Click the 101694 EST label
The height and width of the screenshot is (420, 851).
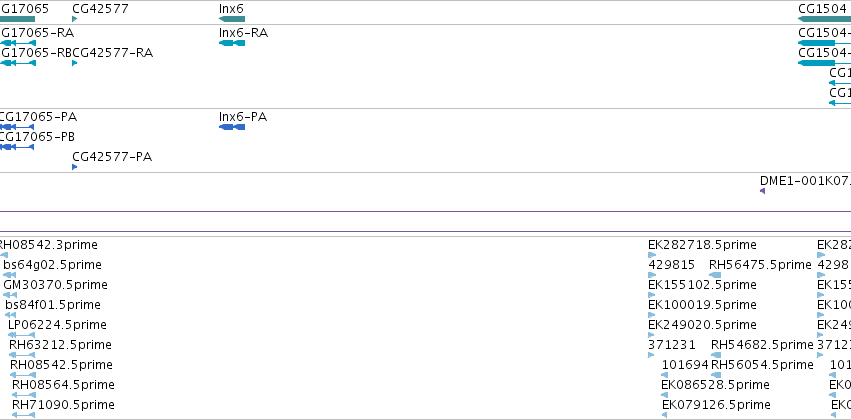pyautogui.click(x=685, y=365)
